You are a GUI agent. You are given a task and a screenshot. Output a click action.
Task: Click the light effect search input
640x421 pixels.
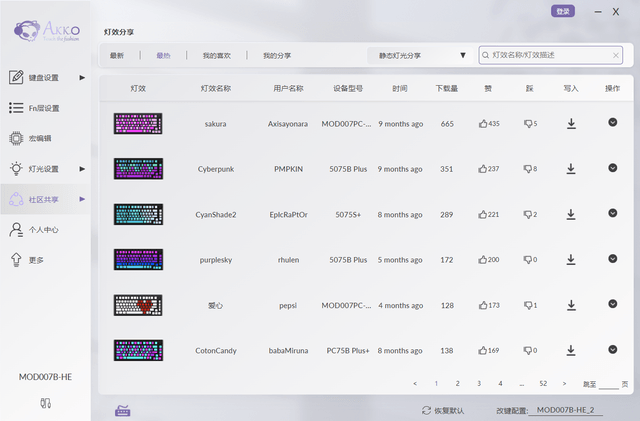[551, 55]
